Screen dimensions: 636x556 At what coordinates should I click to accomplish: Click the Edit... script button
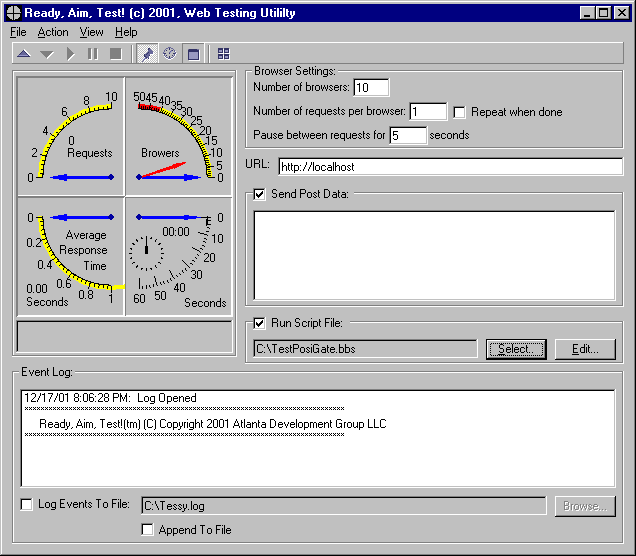pyautogui.click(x=585, y=349)
